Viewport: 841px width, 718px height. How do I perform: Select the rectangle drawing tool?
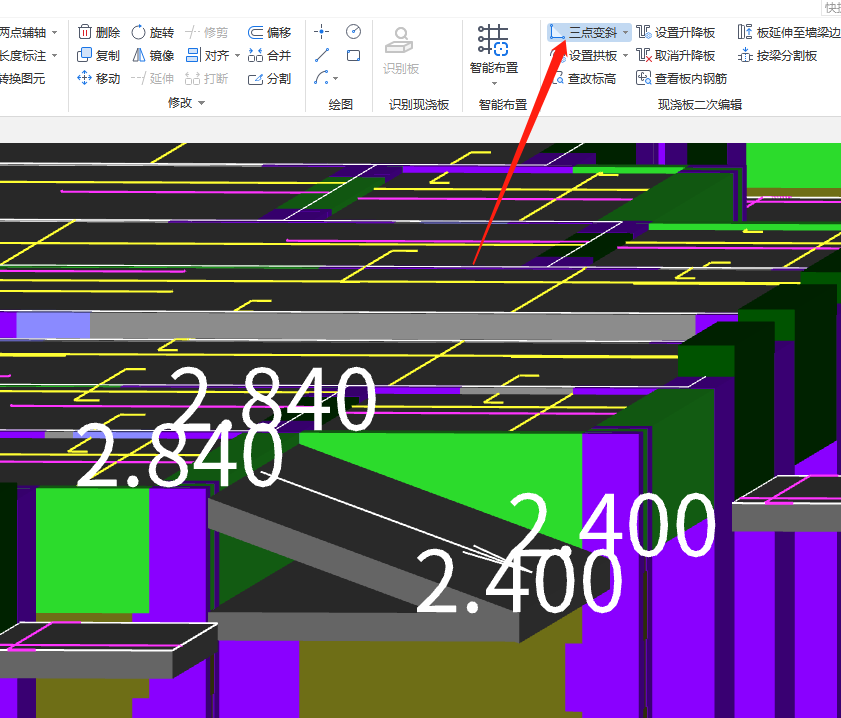353,55
